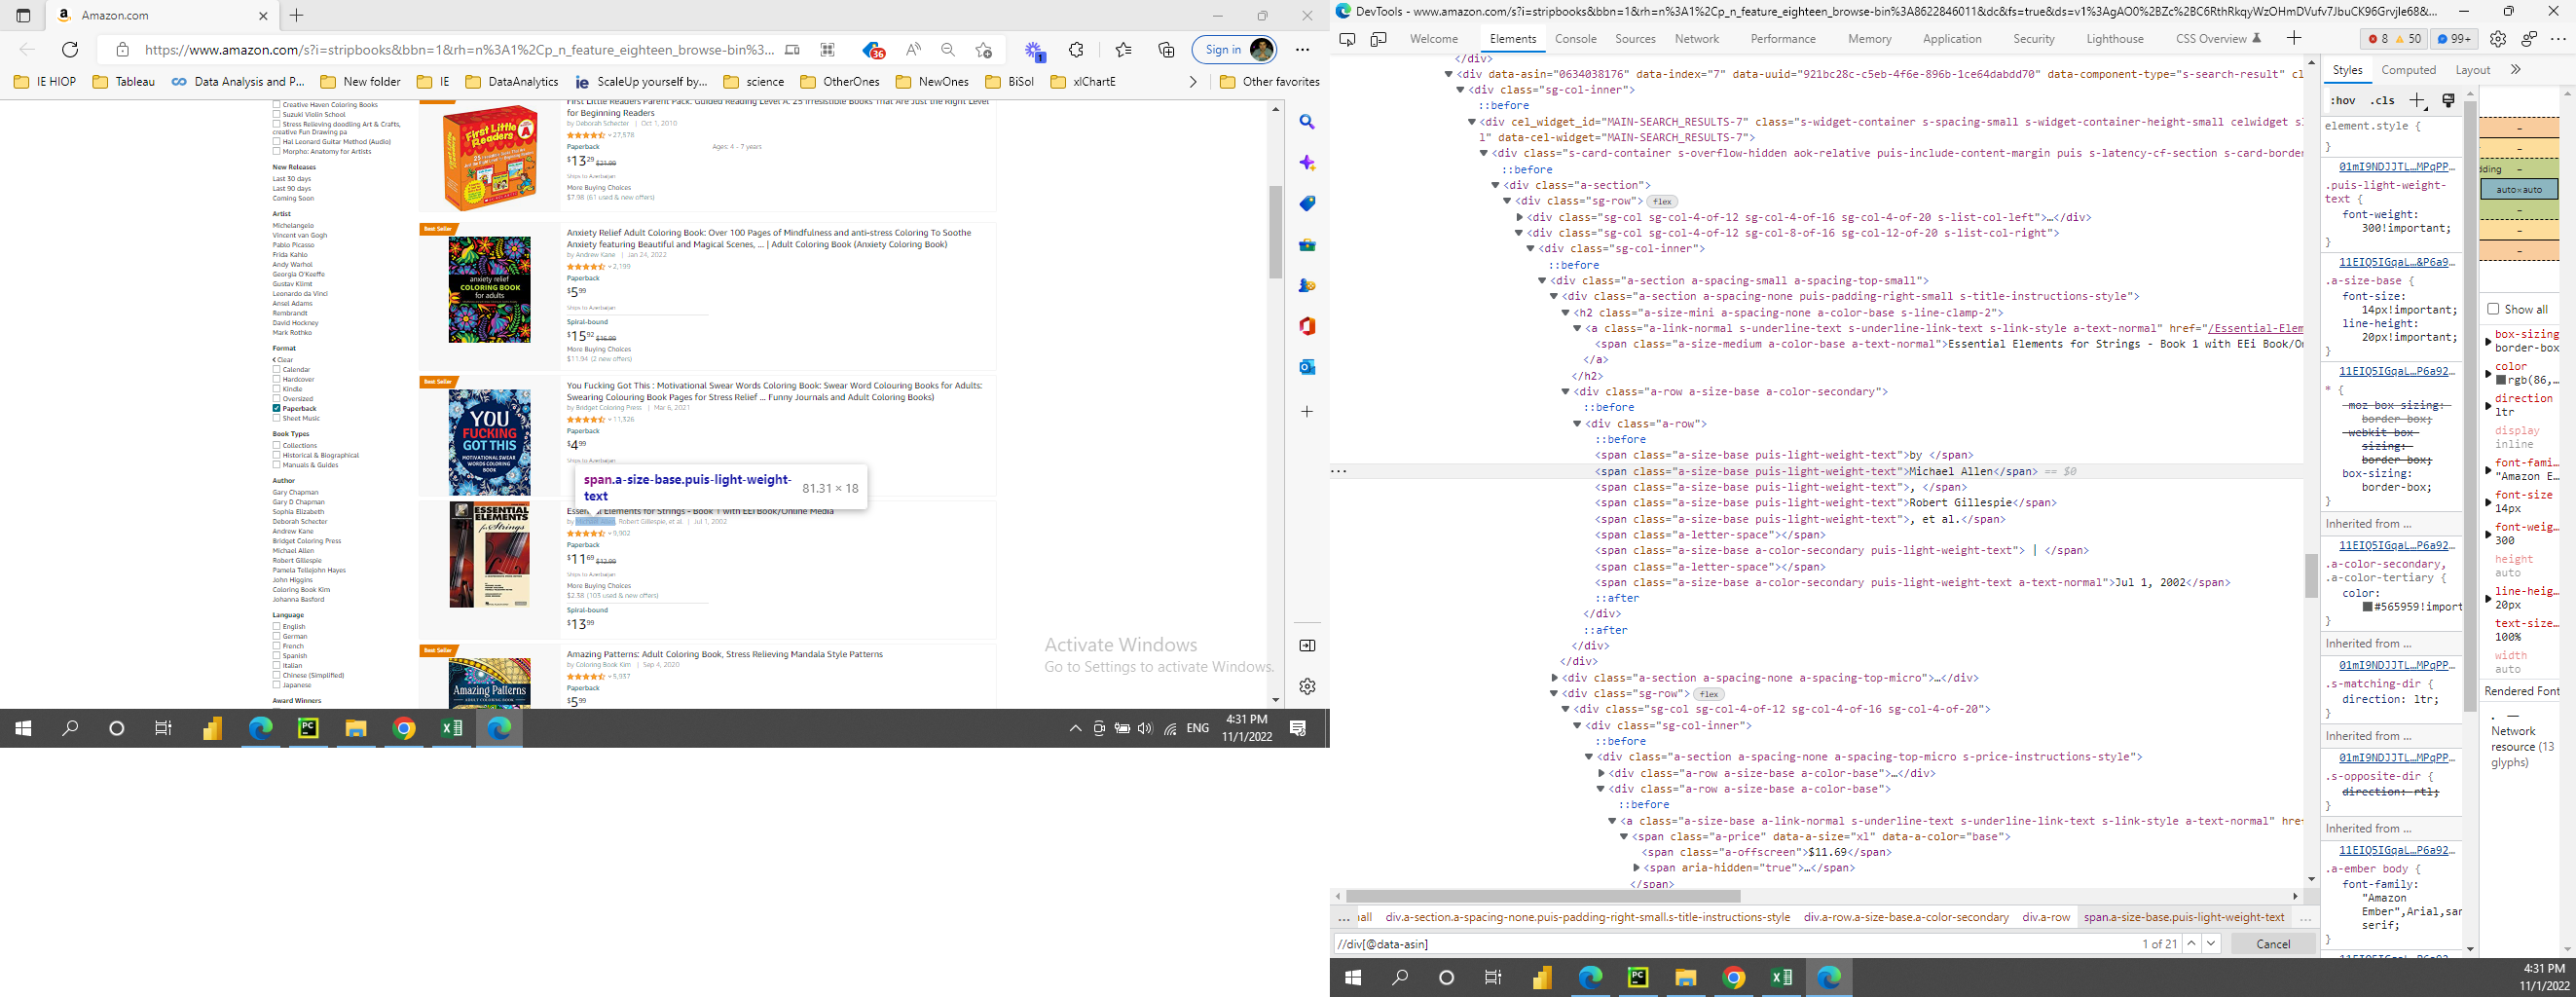This screenshot has width=2576, height=997.
Task: Open Edge sidebar Outlook icon
Action: click(x=1307, y=367)
